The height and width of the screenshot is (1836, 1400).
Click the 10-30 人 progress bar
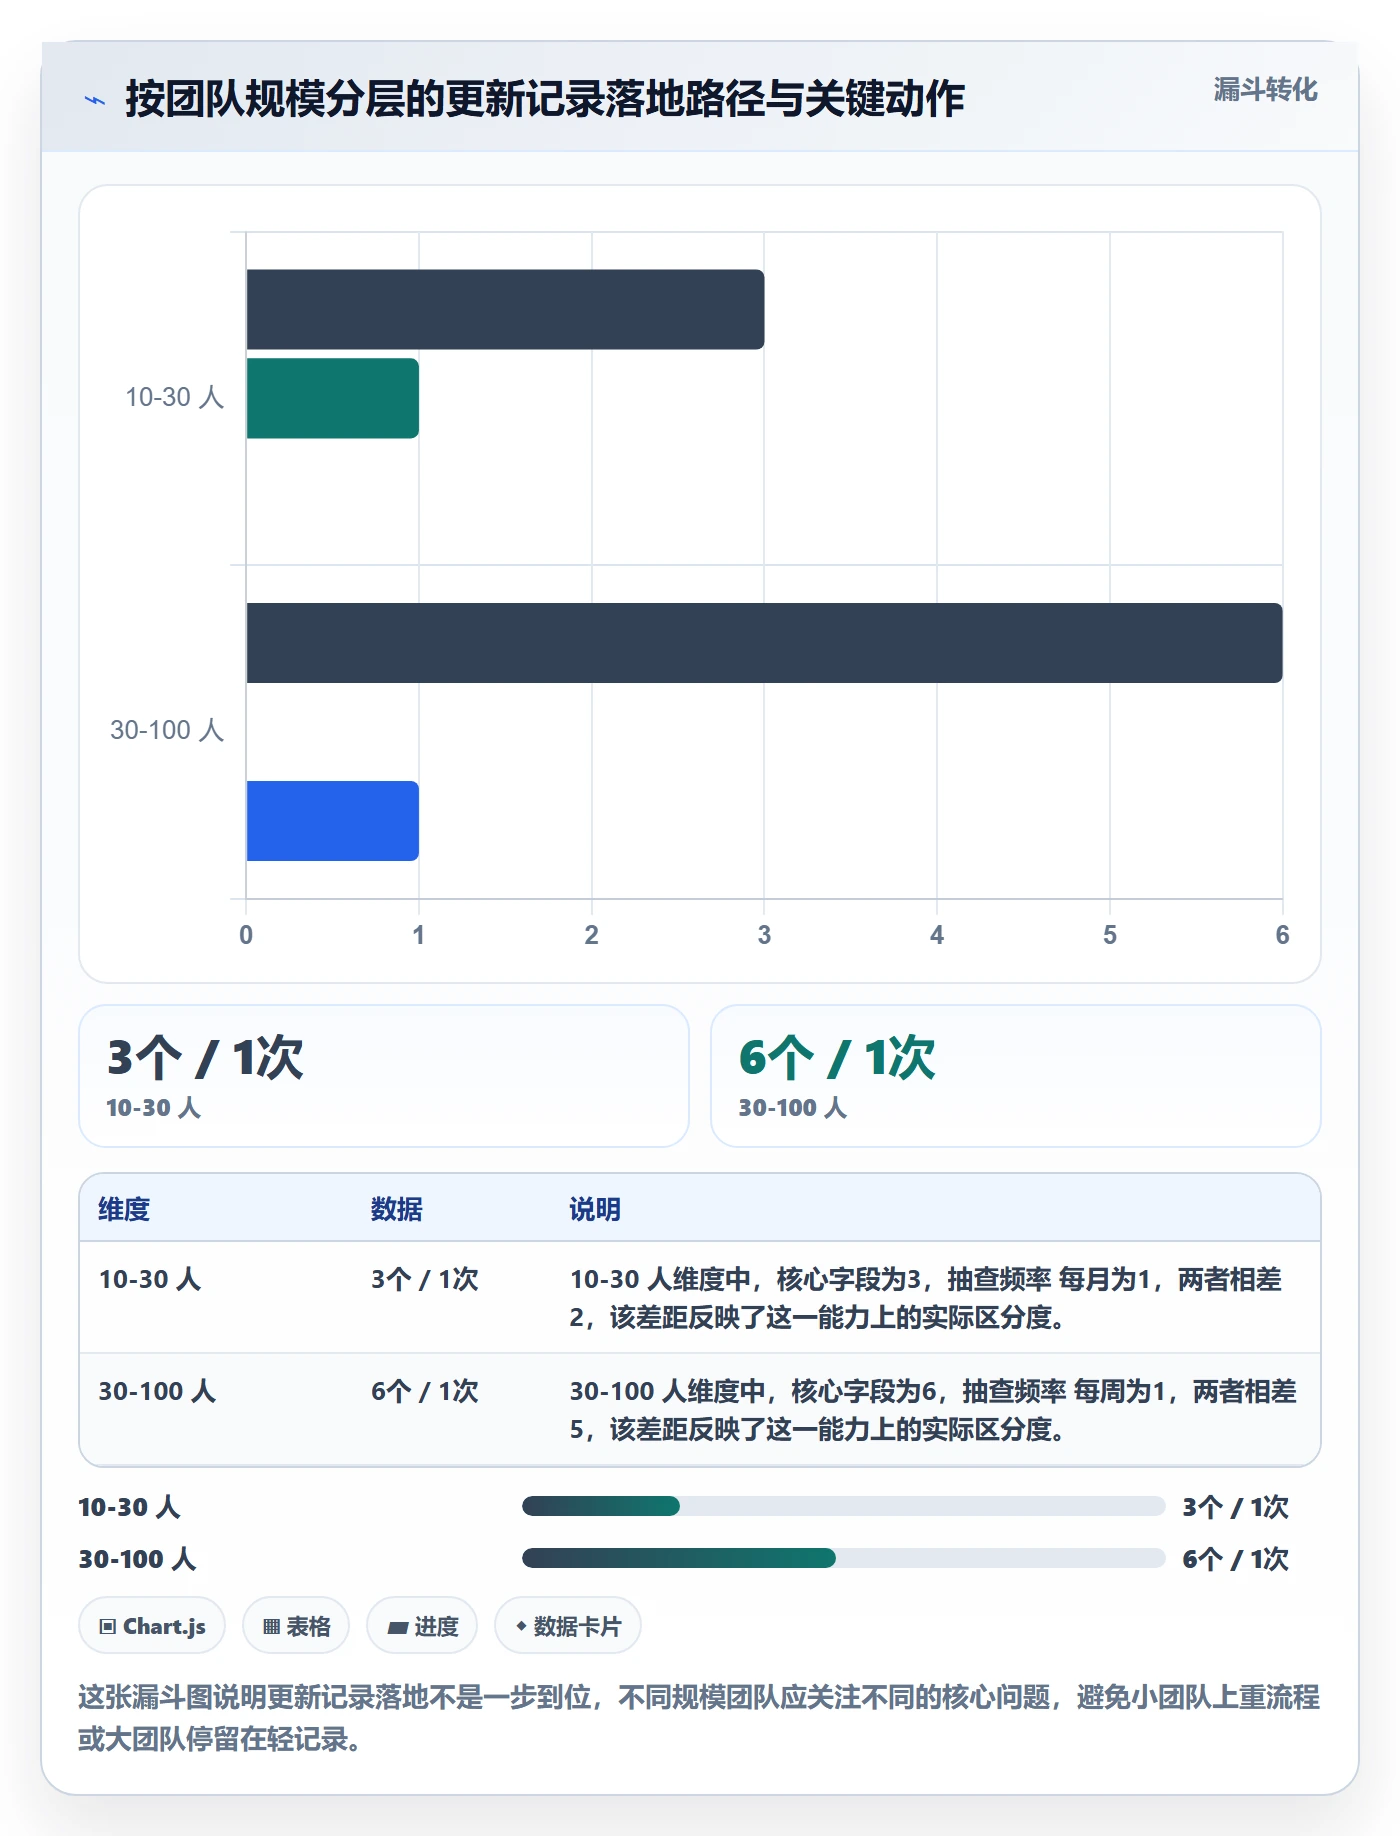tap(843, 1506)
